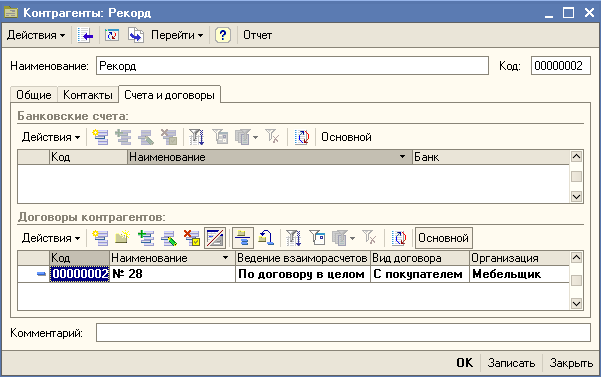Click the Организация column header
This screenshot has width=601, height=377.
(519, 258)
